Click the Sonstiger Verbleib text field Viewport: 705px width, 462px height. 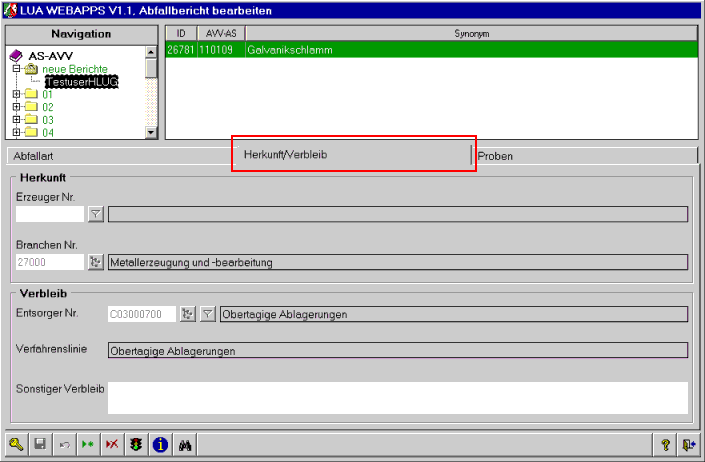point(397,397)
